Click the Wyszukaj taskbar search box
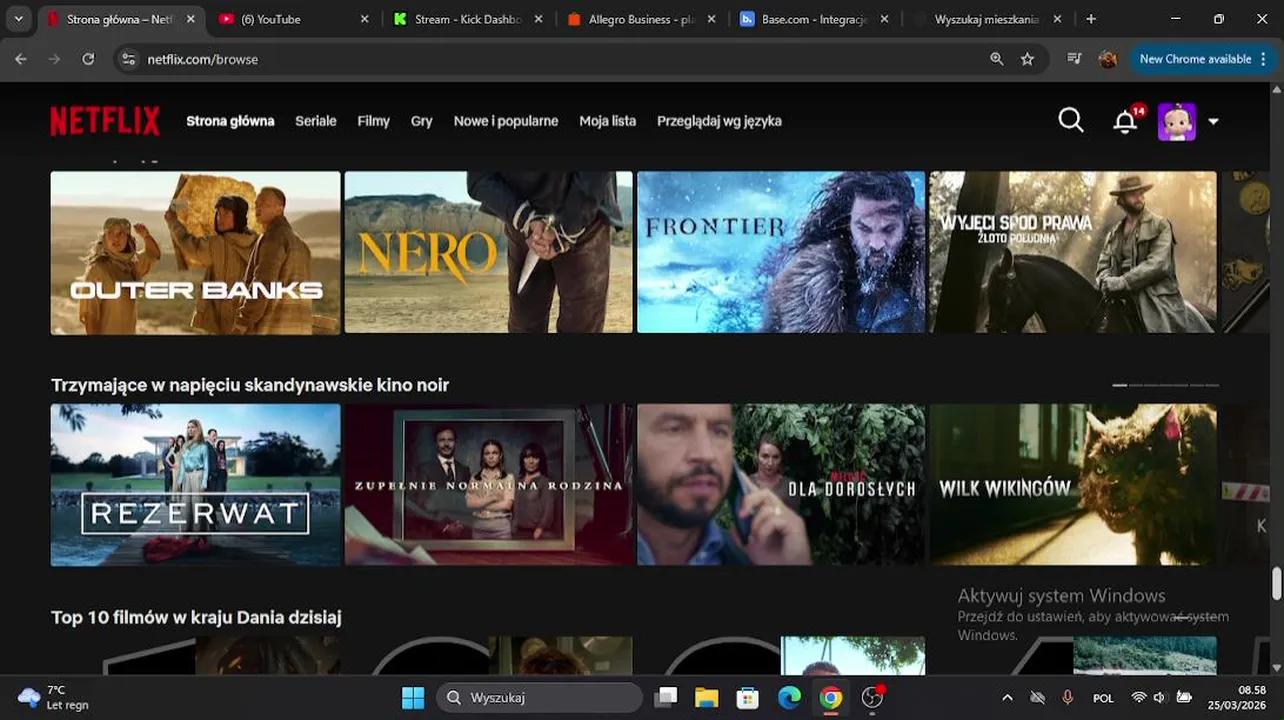The width and height of the screenshot is (1284, 720). (x=539, y=697)
